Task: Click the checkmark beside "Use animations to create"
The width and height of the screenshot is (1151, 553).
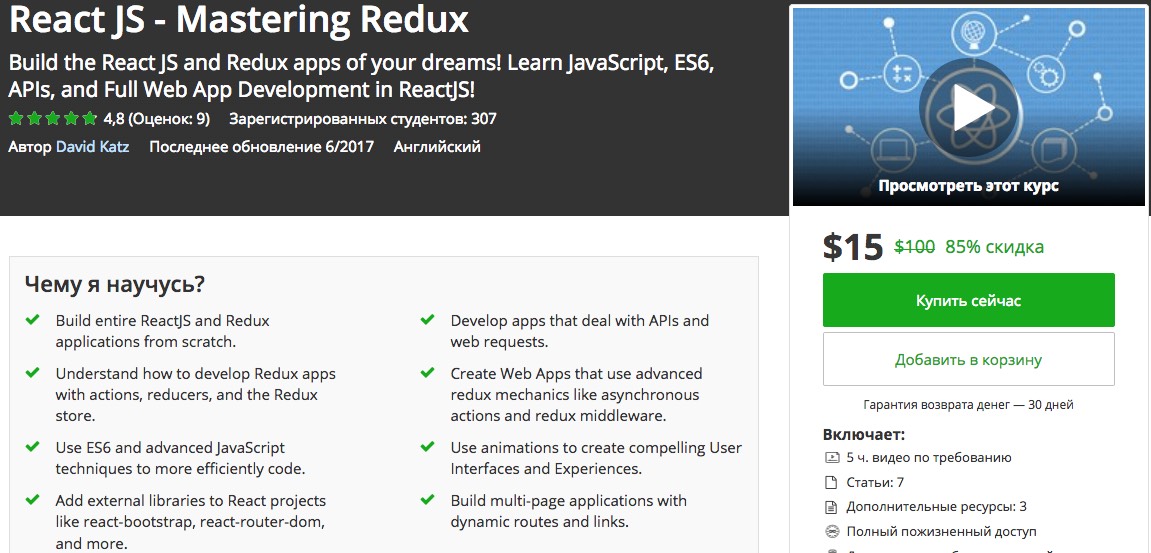Action: [x=428, y=447]
